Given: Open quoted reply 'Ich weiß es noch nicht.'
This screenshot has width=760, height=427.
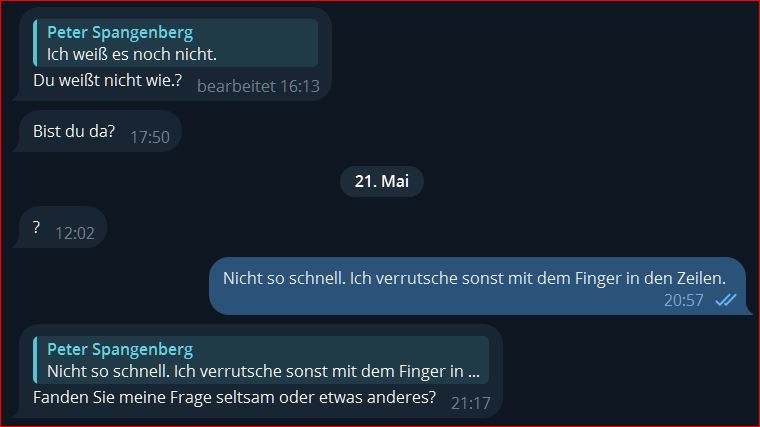Looking at the screenshot, I should click(x=175, y=43).
